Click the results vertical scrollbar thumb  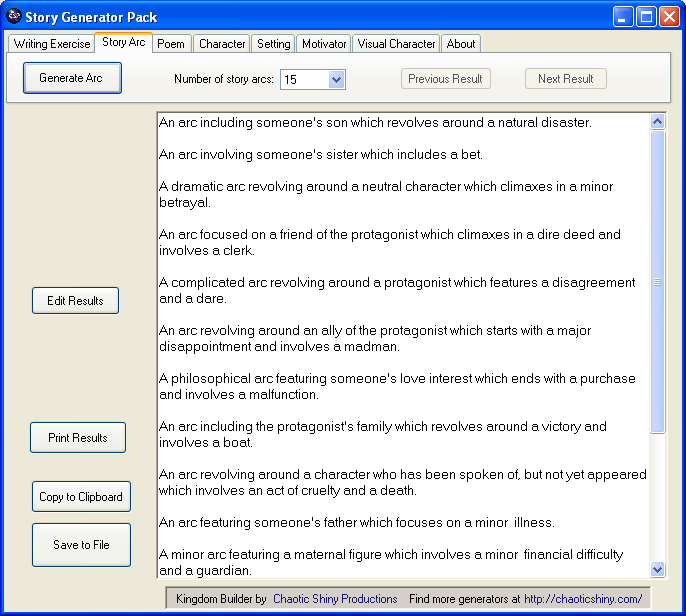658,282
